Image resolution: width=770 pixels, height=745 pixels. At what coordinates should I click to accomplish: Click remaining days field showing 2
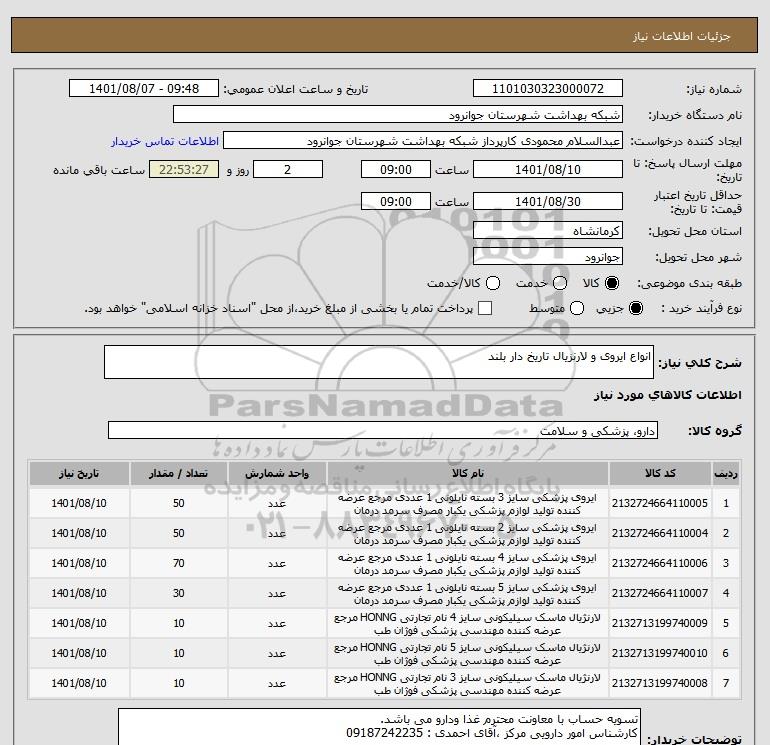tap(288, 169)
